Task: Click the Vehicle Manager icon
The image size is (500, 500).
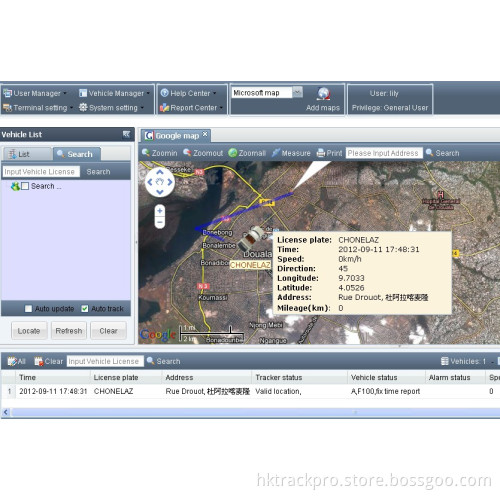Action: pos(83,93)
